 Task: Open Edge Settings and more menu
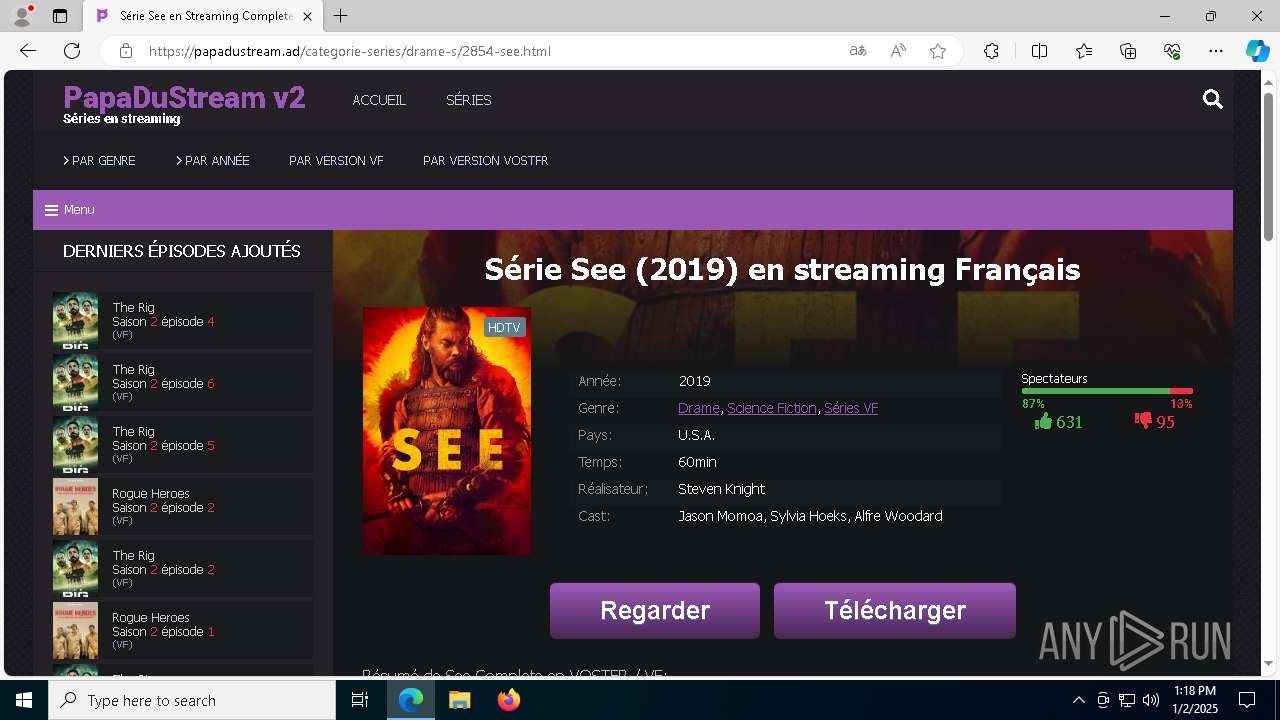pyautogui.click(x=1216, y=51)
